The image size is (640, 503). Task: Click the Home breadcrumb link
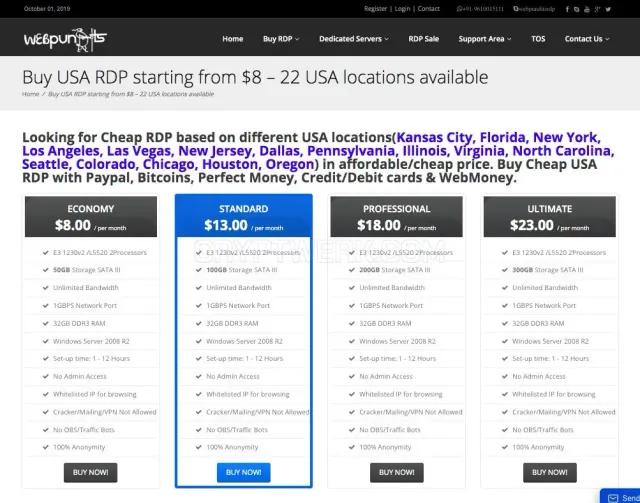pos(31,94)
